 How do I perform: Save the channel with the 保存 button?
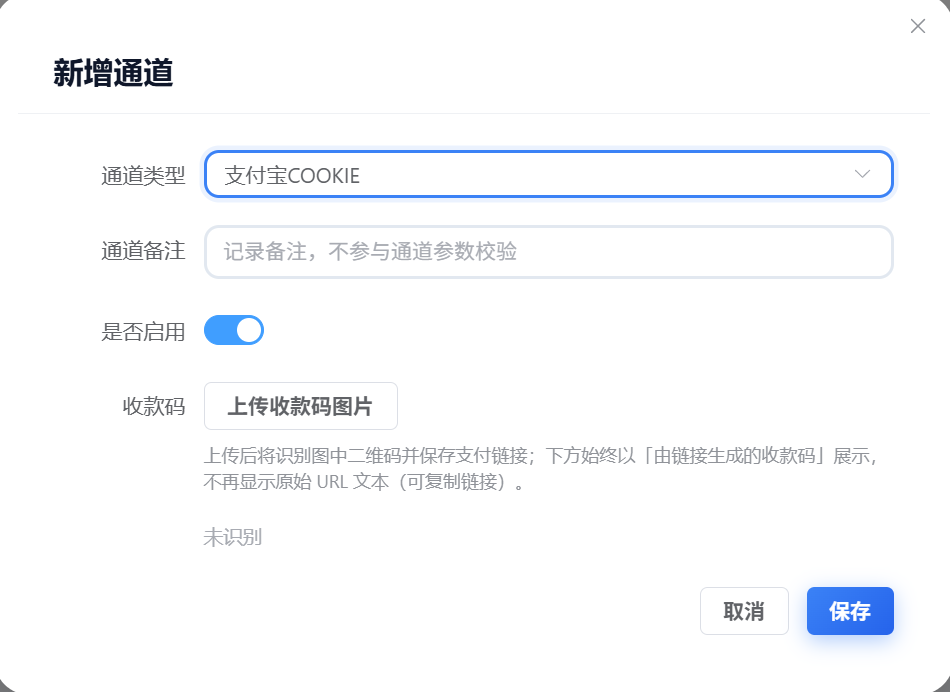[849, 611]
